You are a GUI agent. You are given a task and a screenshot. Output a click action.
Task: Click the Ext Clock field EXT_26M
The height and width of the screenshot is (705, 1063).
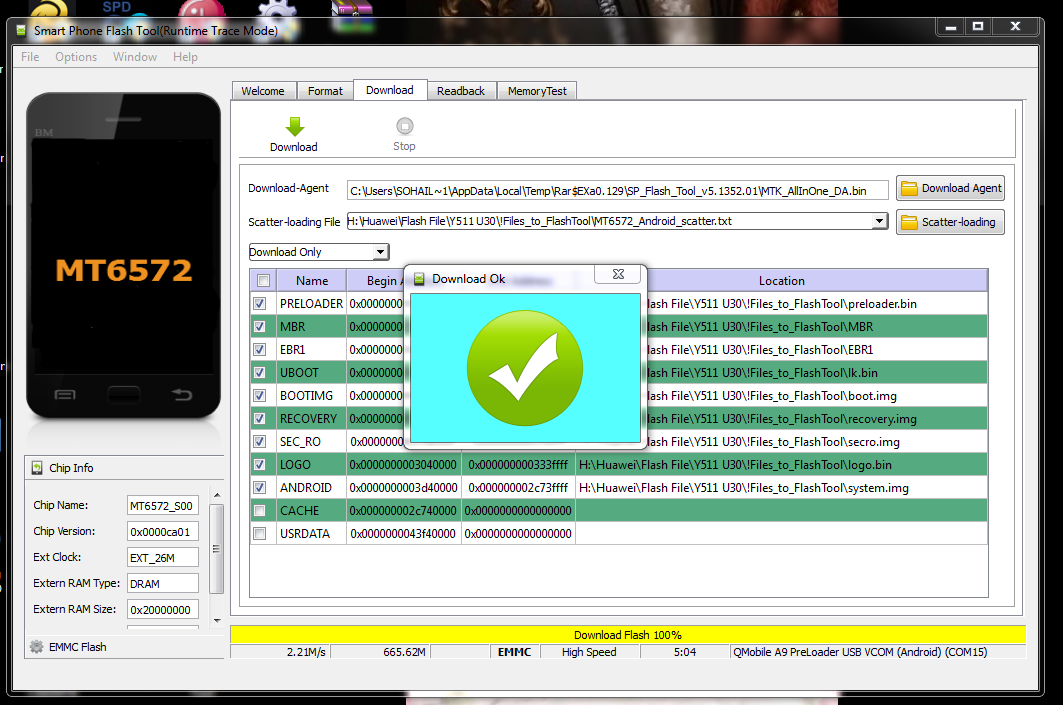(163, 558)
